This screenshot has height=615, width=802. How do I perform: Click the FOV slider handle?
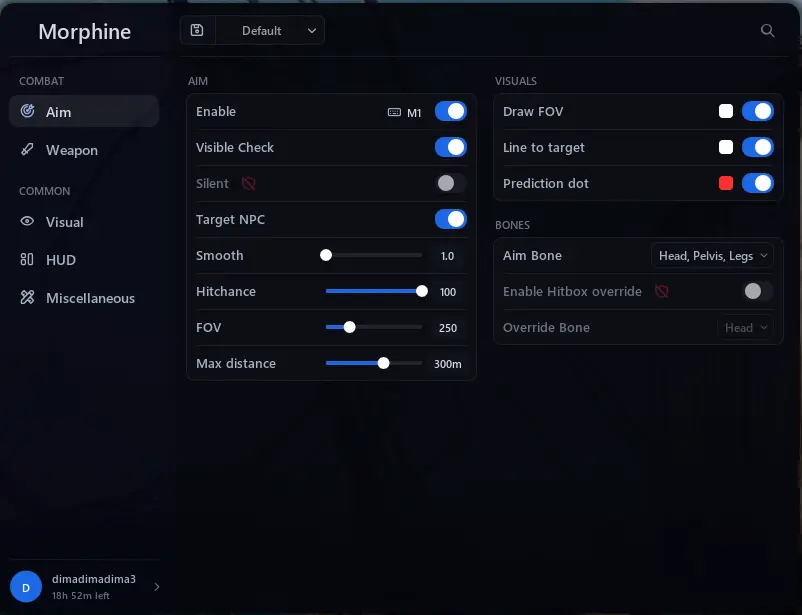(x=349, y=327)
